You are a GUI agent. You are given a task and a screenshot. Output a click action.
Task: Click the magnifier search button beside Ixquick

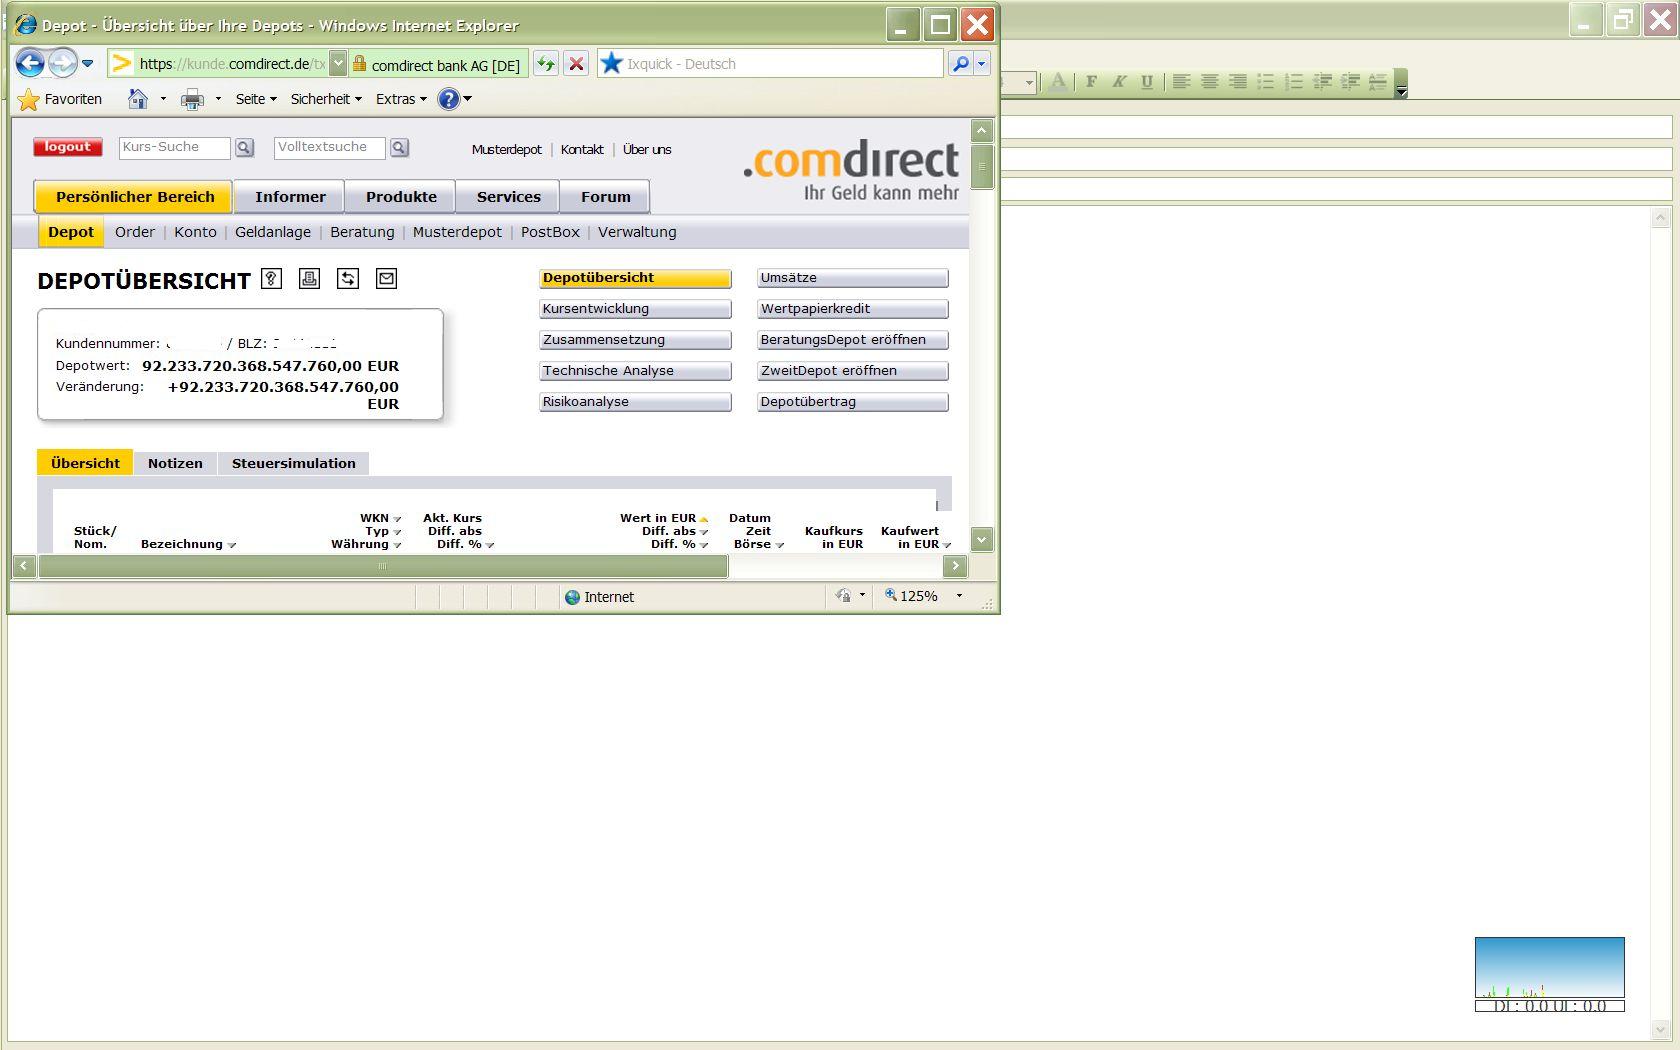tap(960, 64)
